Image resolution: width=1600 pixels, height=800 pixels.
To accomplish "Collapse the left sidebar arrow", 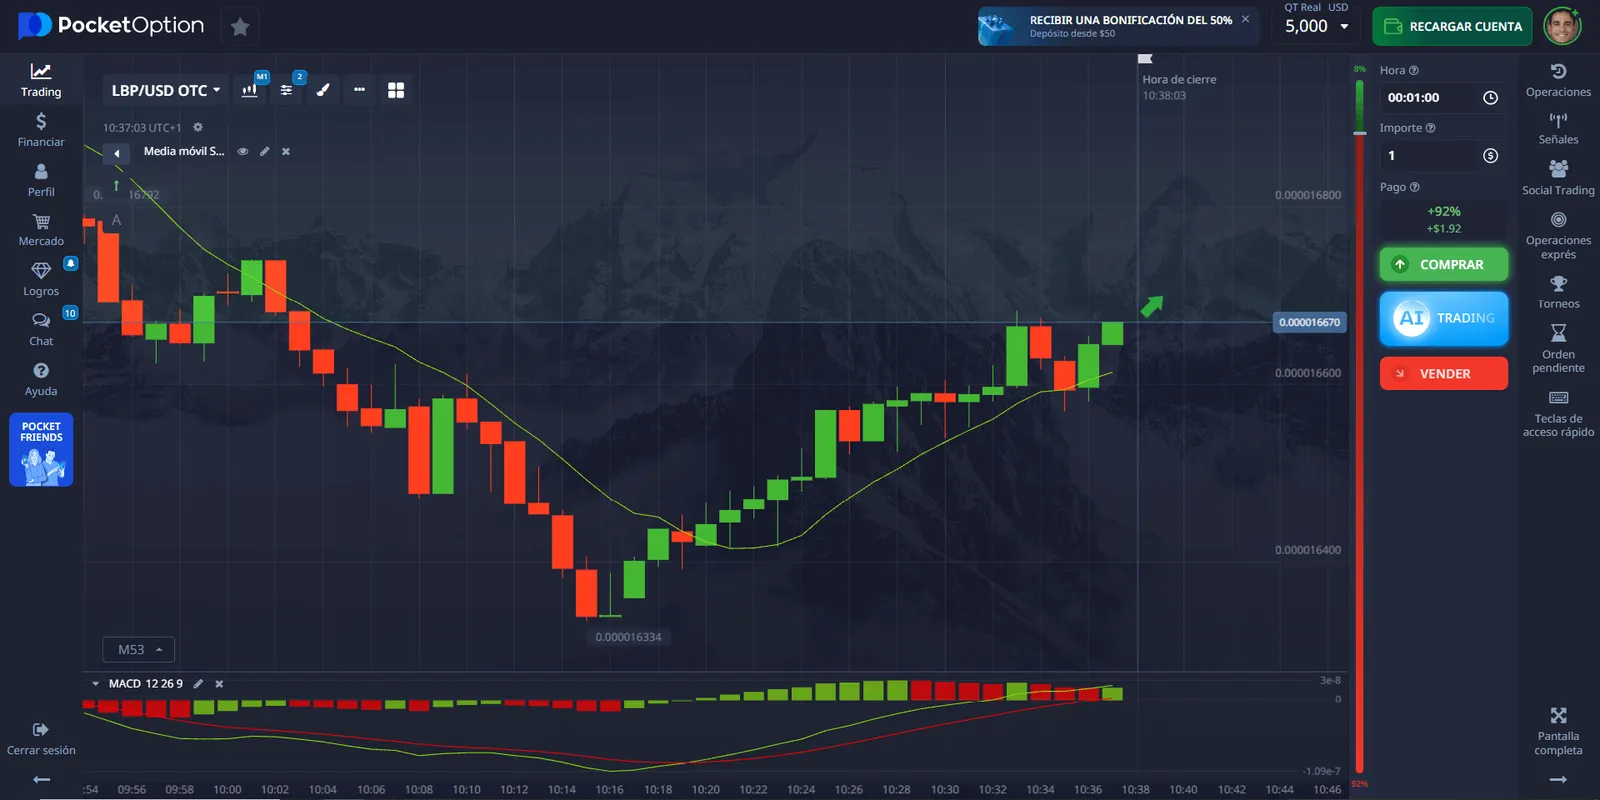I will click(41, 779).
